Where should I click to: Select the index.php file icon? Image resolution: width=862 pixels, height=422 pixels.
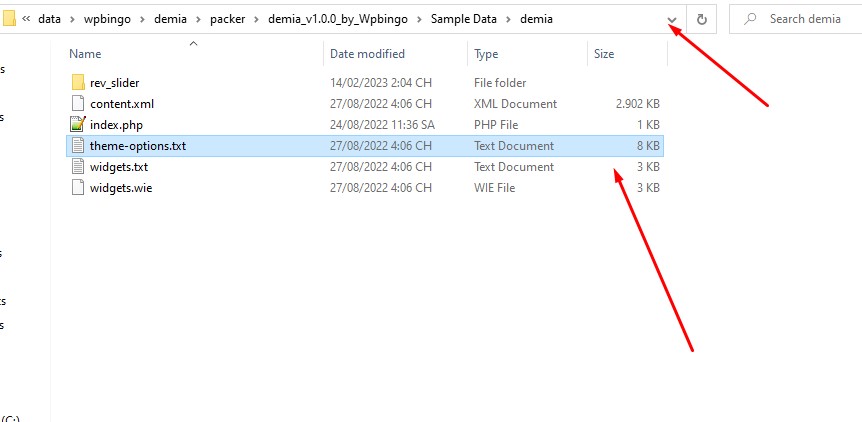pos(78,125)
